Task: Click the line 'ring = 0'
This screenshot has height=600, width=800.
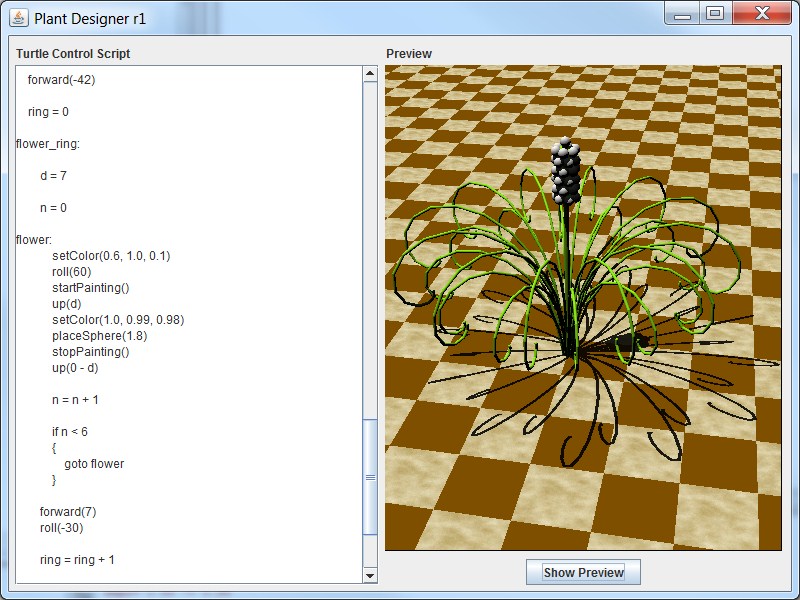Action: click(48, 112)
